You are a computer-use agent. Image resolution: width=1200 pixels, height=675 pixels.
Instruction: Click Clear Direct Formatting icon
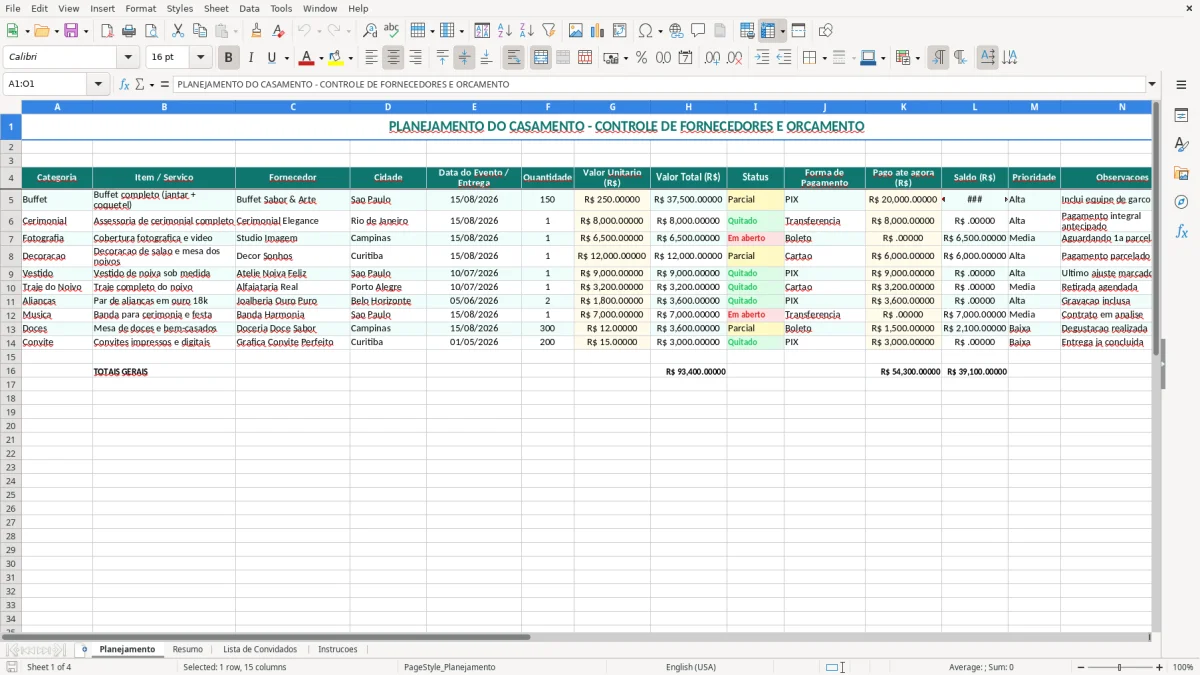pyautogui.click(x=279, y=31)
